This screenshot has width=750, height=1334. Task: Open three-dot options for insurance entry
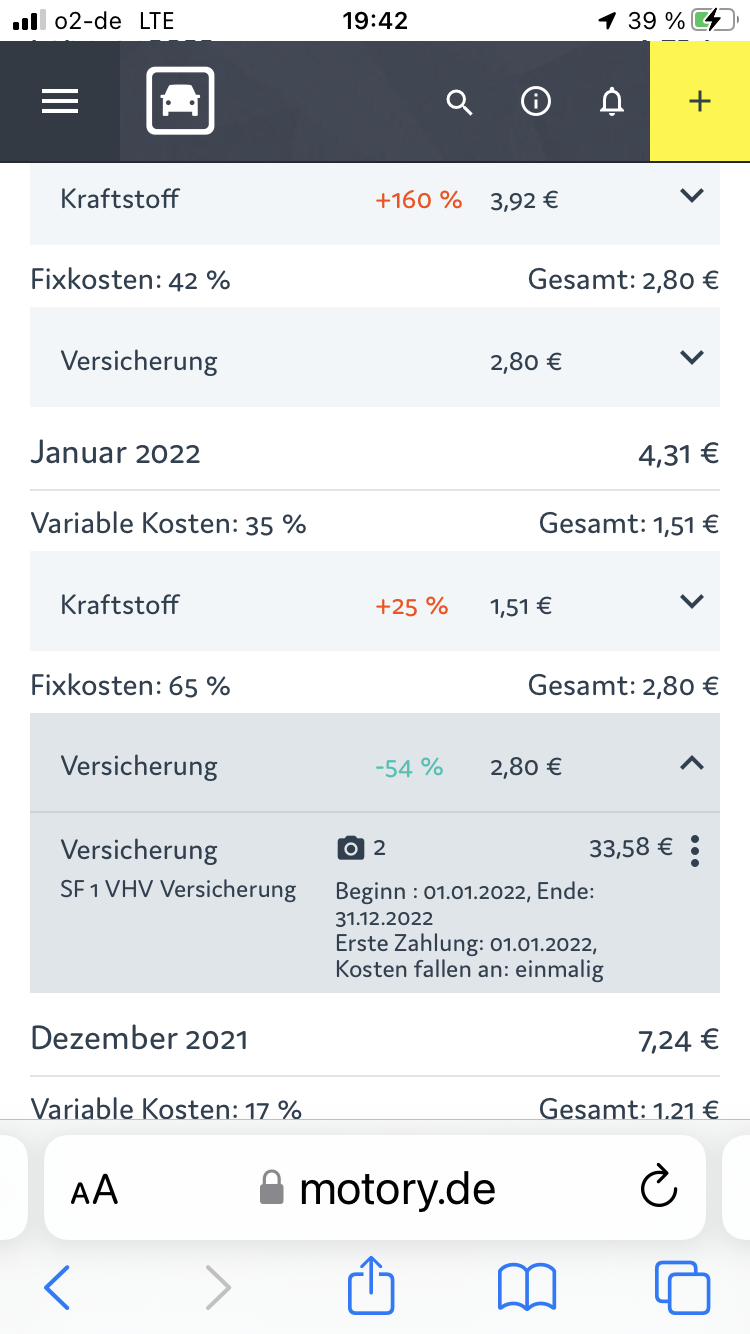point(696,851)
